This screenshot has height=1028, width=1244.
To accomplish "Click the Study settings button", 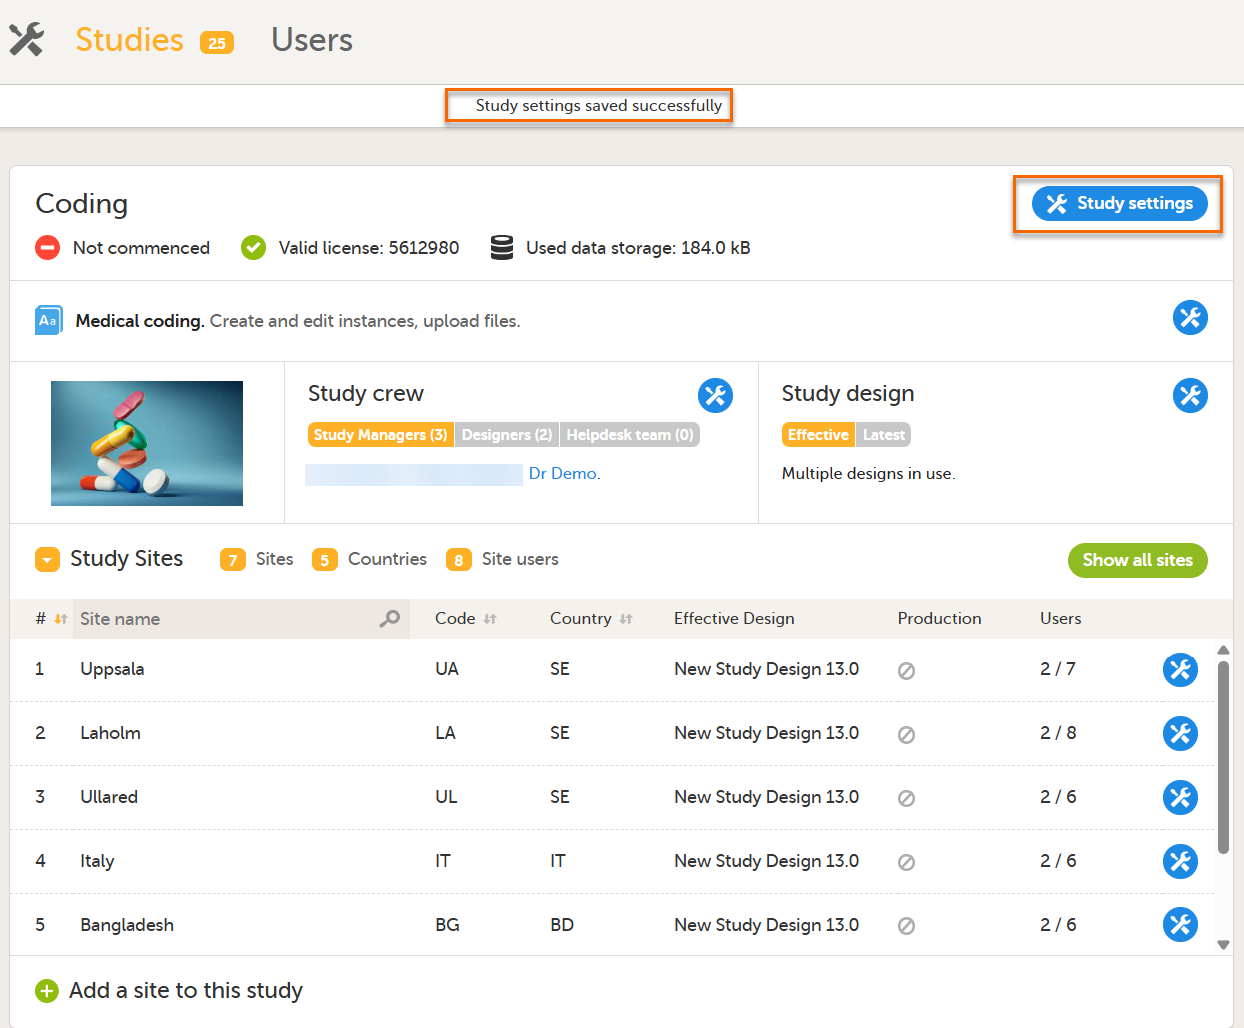I will pos(1119,204).
